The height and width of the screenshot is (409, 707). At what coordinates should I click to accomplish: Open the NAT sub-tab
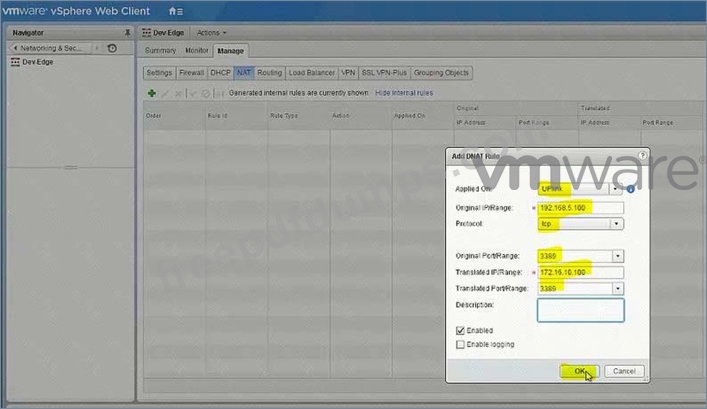(x=244, y=73)
